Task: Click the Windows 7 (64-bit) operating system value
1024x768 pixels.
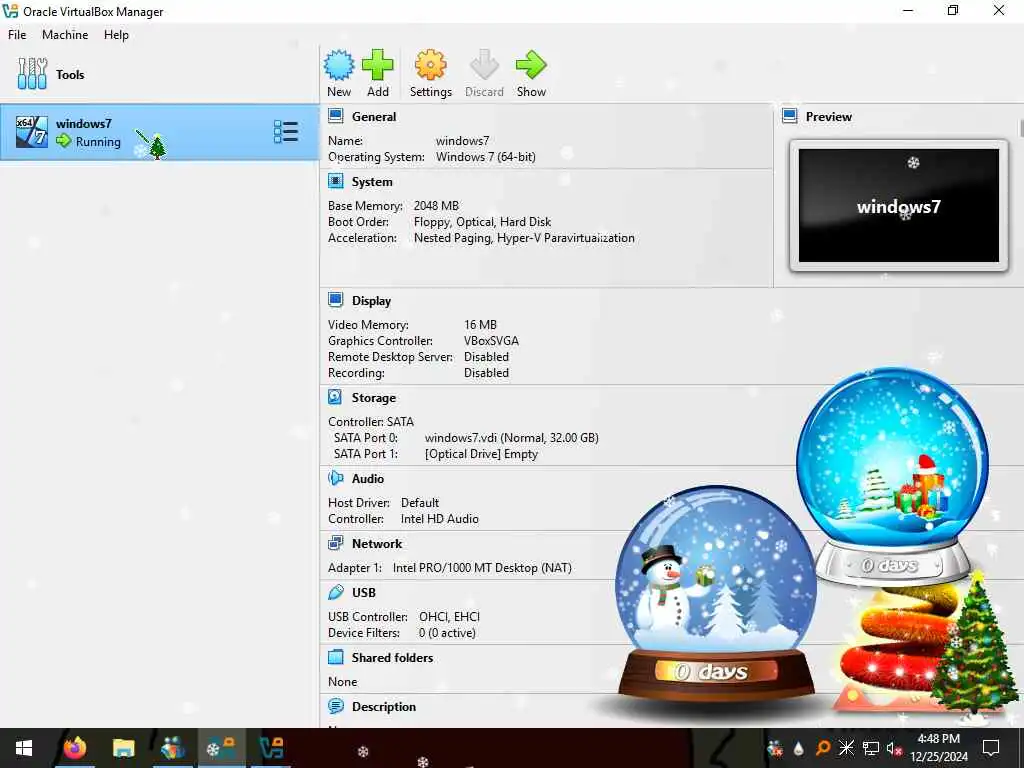Action: 486,157
